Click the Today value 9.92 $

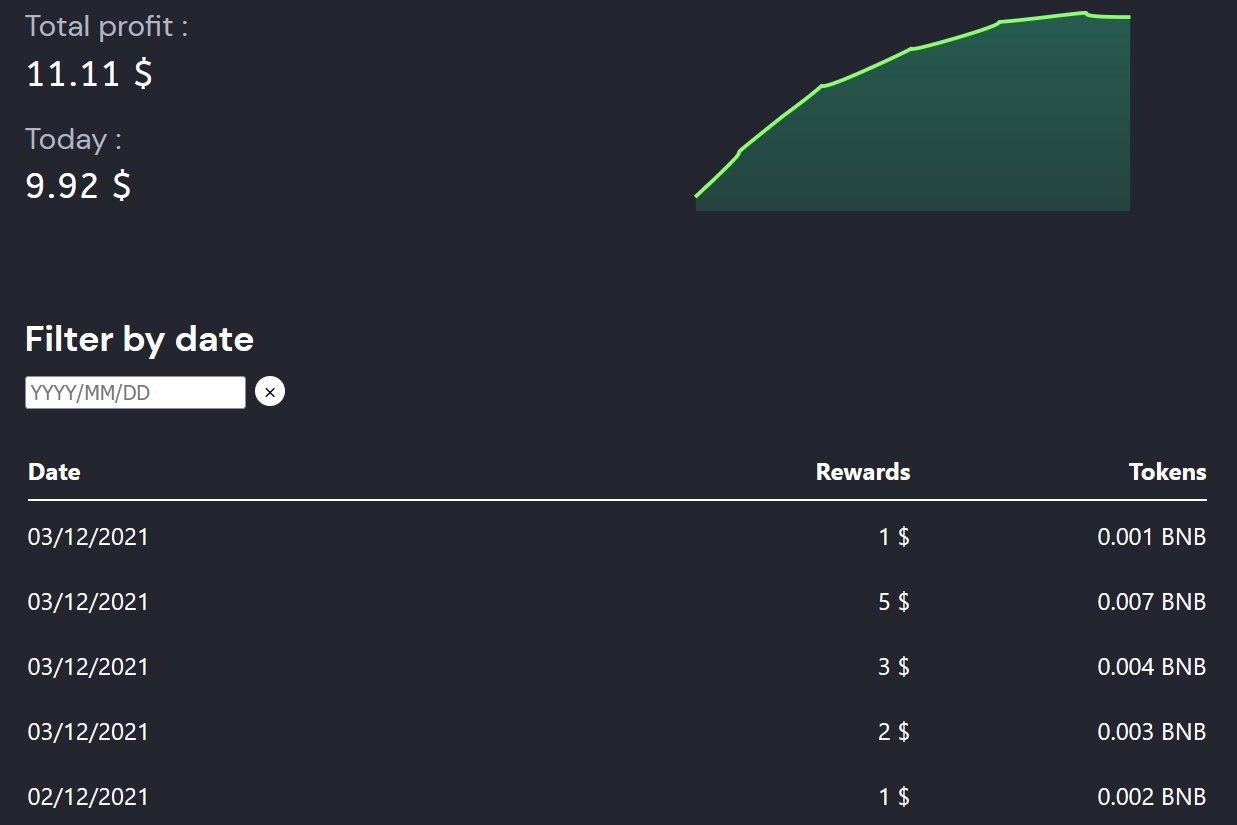tap(78, 185)
